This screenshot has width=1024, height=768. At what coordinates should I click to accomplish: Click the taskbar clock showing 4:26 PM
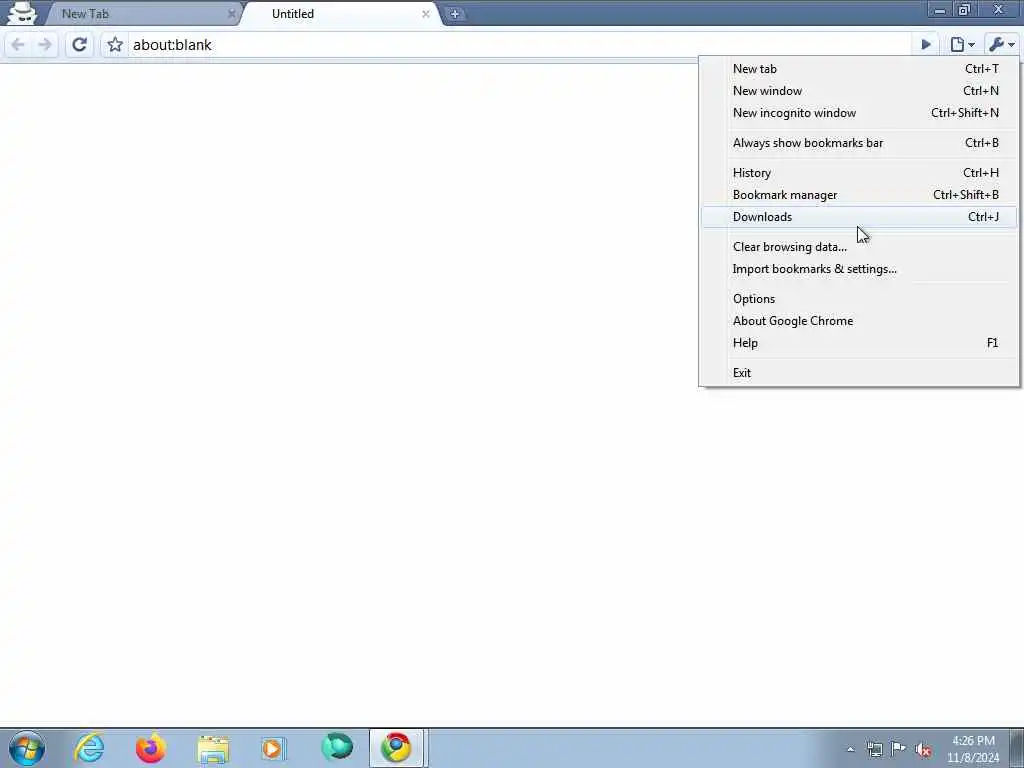[x=973, y=749]
